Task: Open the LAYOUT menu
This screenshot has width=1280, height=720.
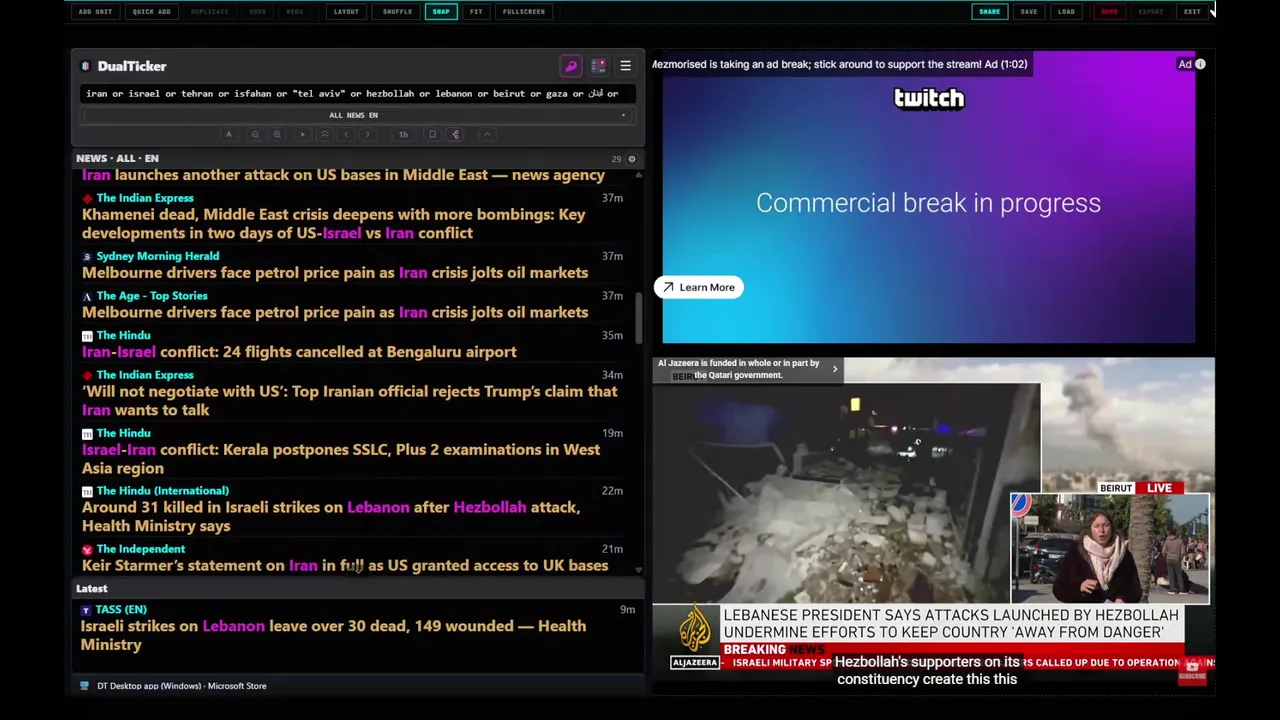Action: 346,12
